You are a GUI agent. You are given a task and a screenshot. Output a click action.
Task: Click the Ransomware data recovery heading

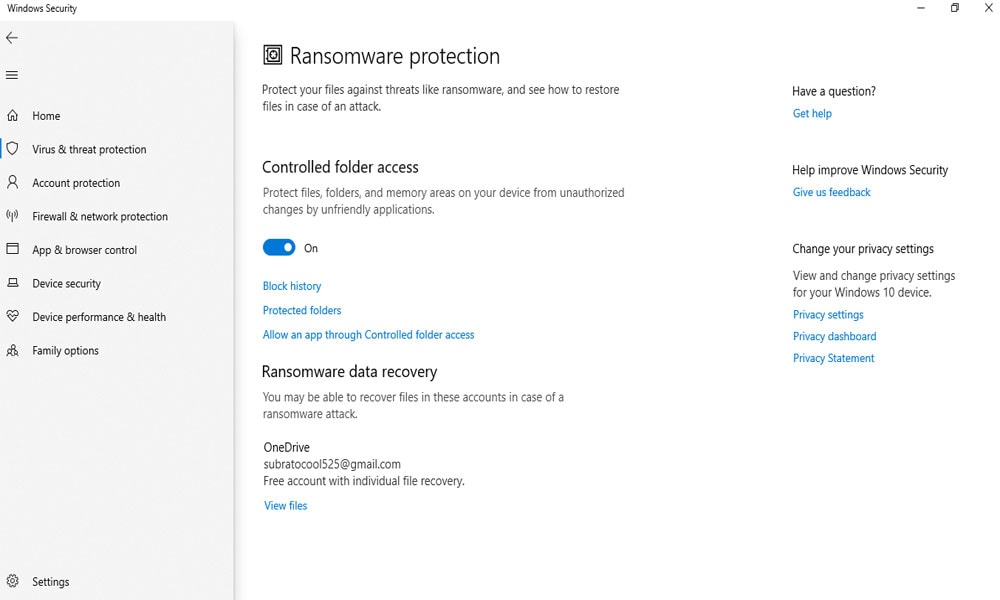tap(349, 372)
